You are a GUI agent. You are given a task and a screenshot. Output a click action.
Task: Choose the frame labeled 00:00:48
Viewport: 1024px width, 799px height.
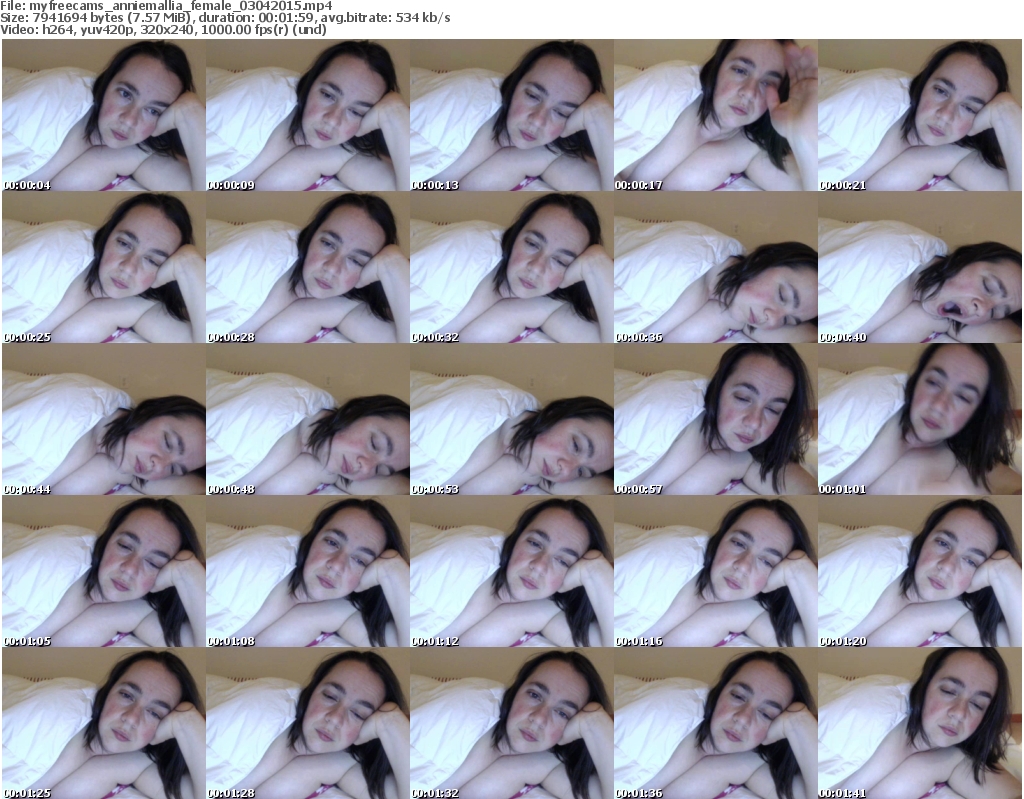[x=306, y=420]
